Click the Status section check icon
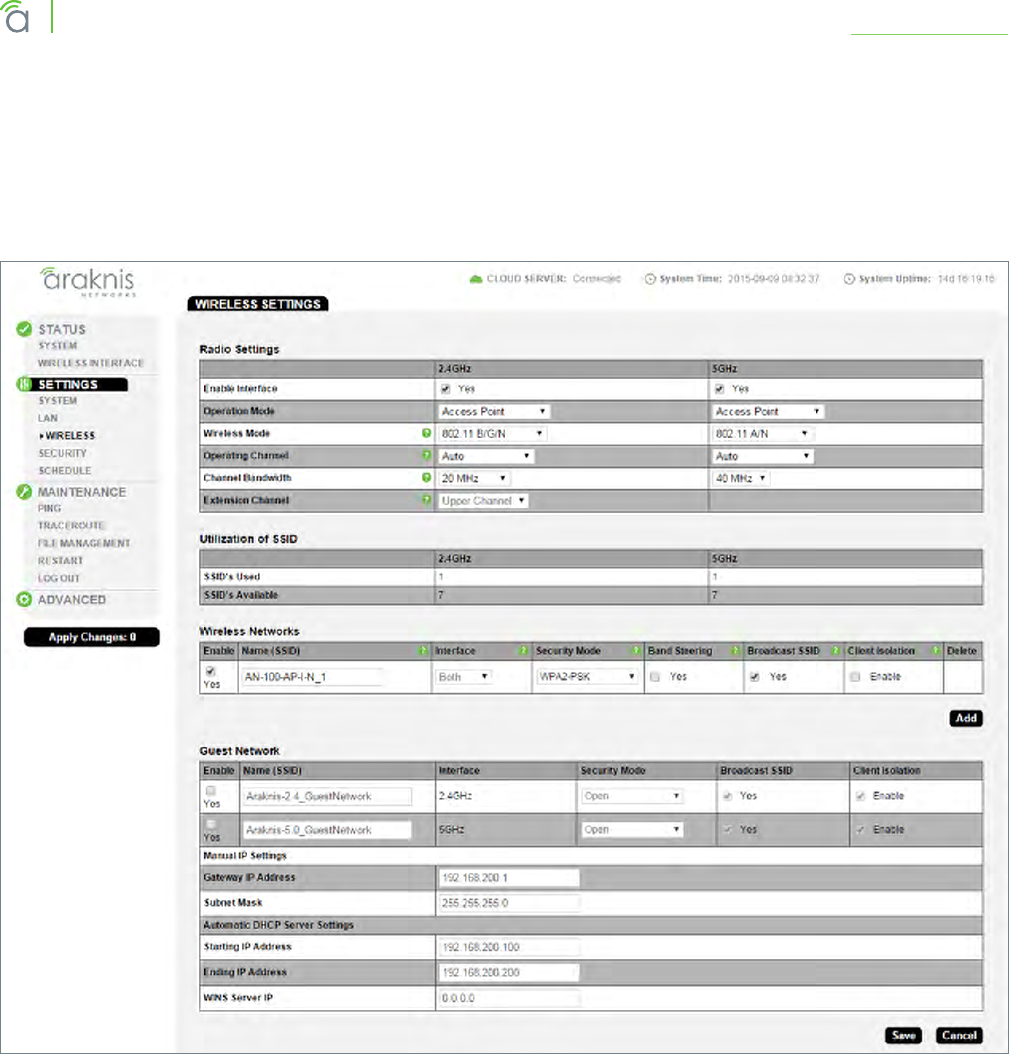The image size is (1009, 1054). [x=24, y=329]
